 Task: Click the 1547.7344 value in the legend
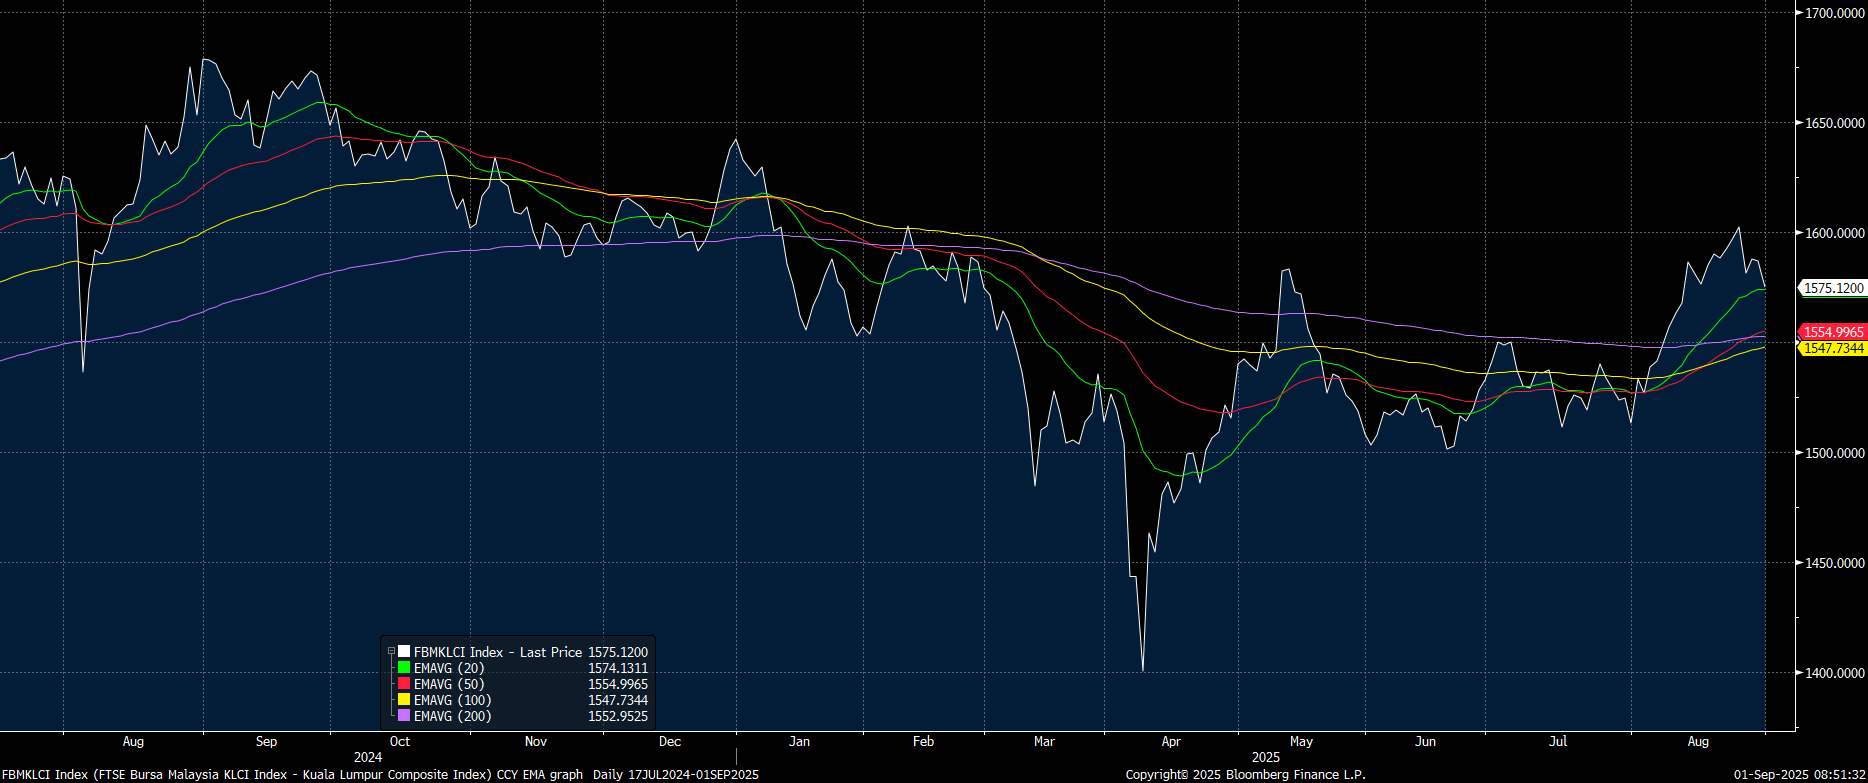(x=617, y=700)
